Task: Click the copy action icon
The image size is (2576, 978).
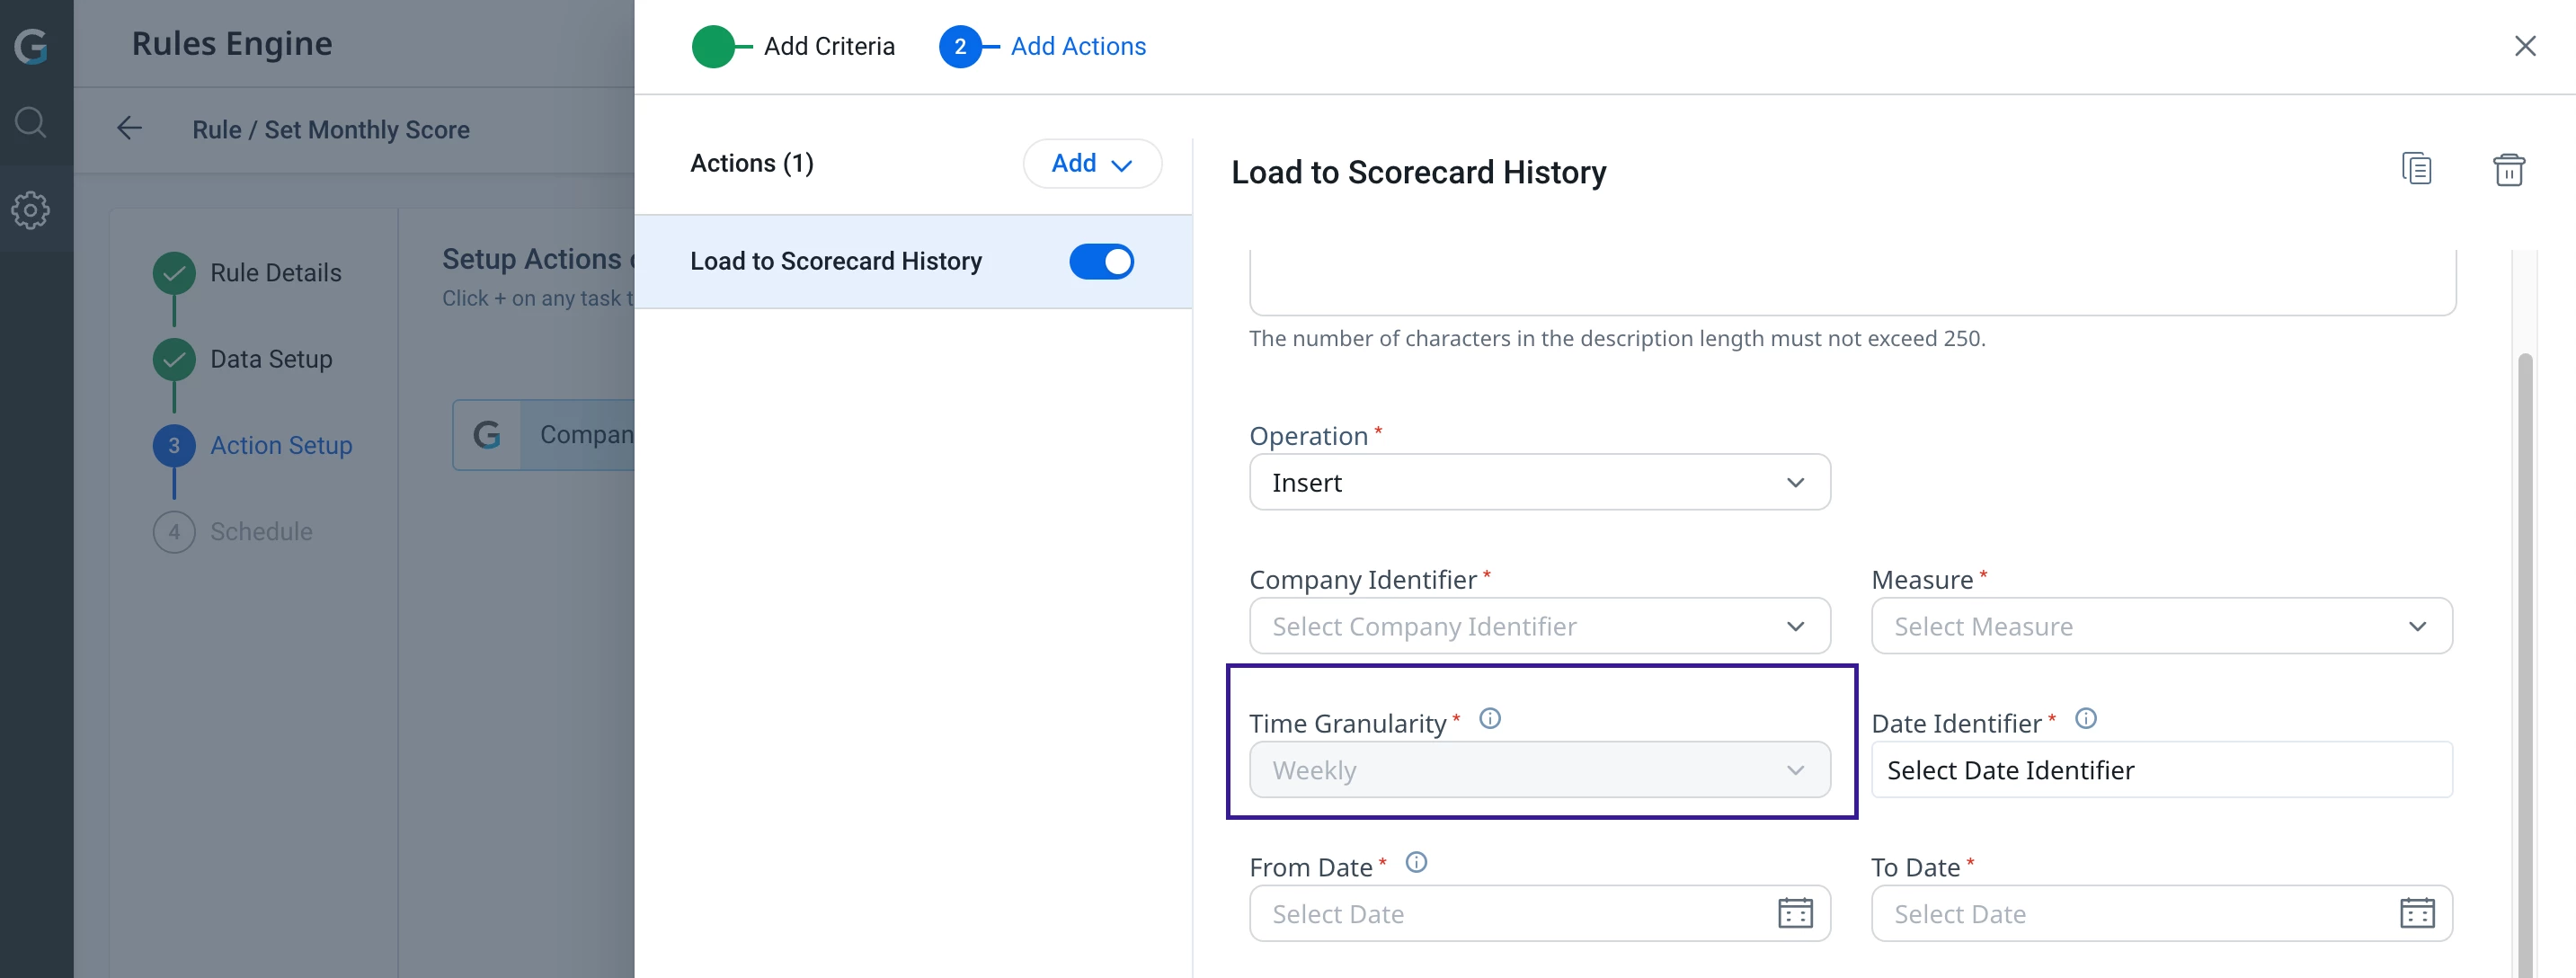Action: pyautogui.click(x=2416, y=169)
